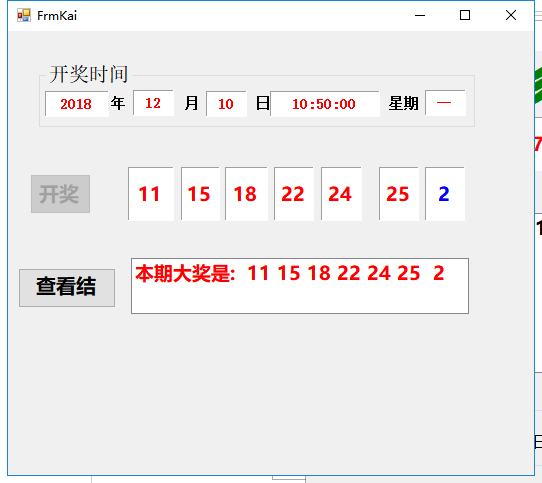Minimize the FrmKai window
This screenshot has width=542, height=483.
[x=420, y=16]
